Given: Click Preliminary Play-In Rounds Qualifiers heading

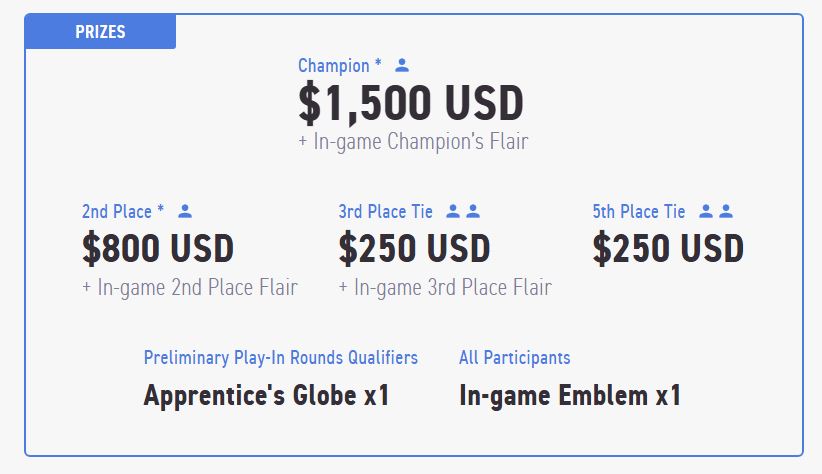Looking at the screenshot, I should (280, 358).
